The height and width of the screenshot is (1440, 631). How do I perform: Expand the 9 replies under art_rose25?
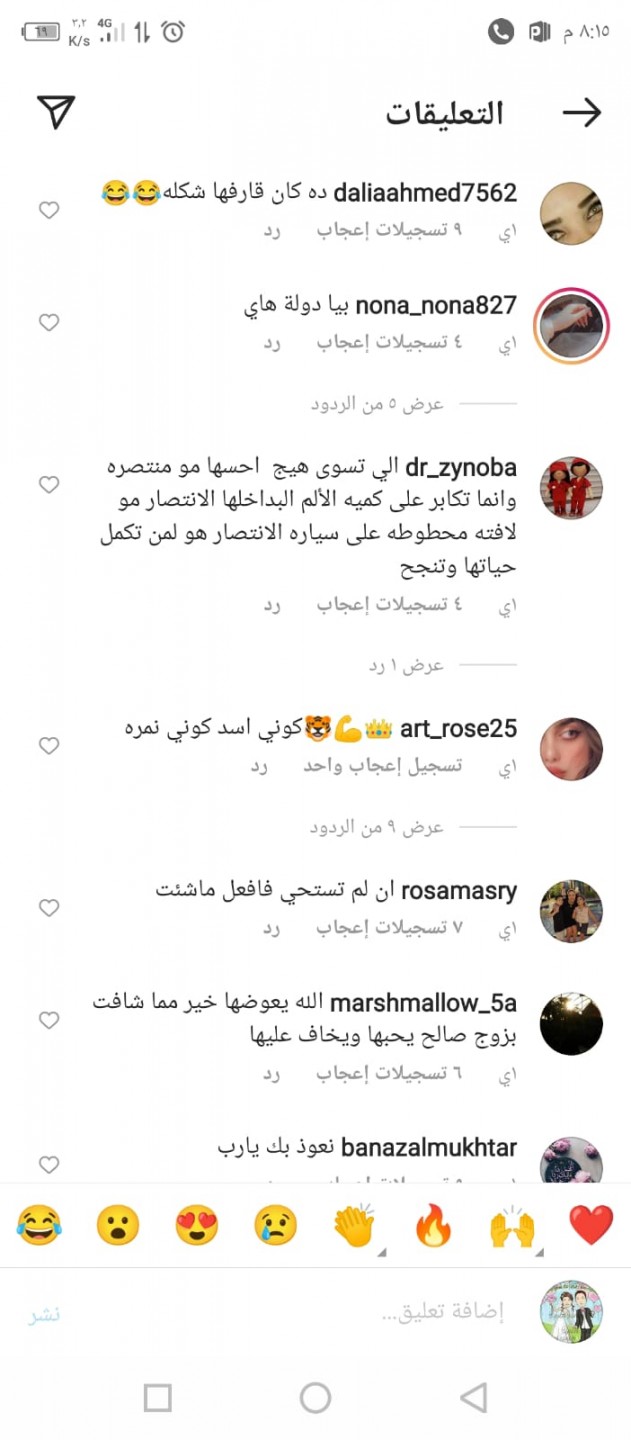pos(377,828)
